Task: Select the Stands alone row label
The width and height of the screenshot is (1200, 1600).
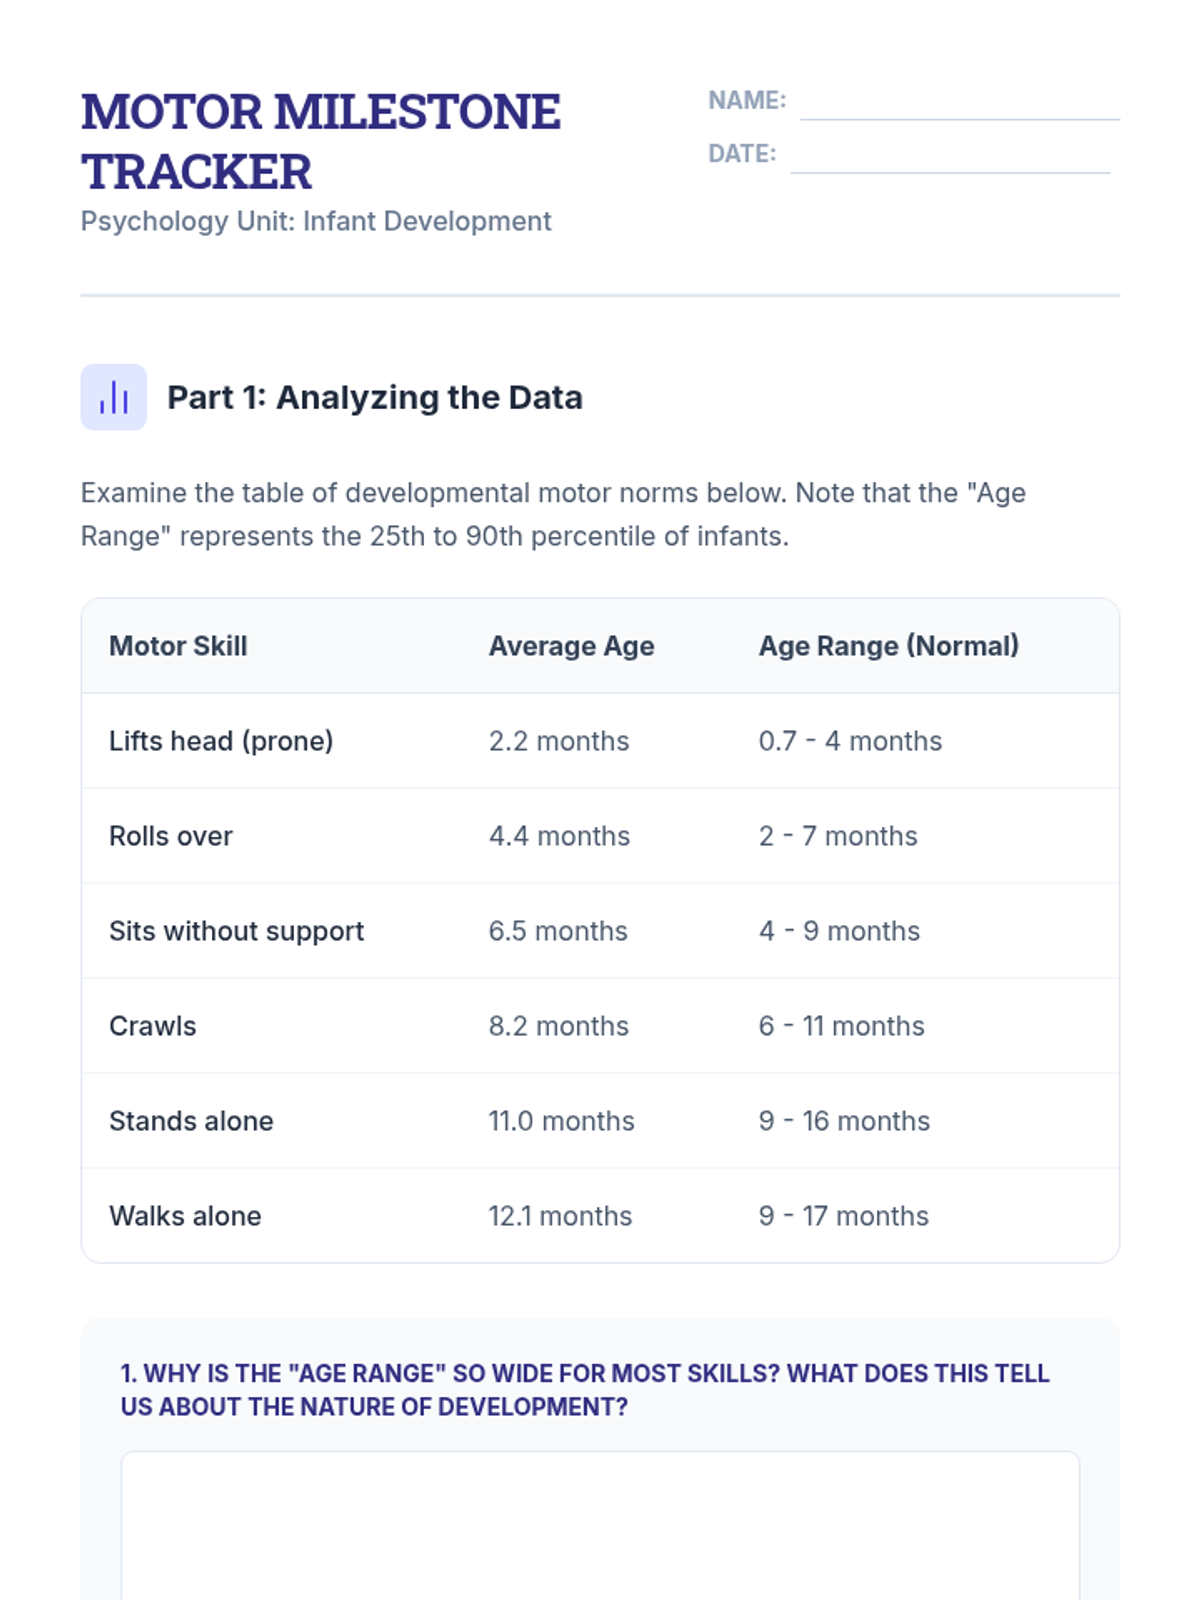Action: (191, 1121)
